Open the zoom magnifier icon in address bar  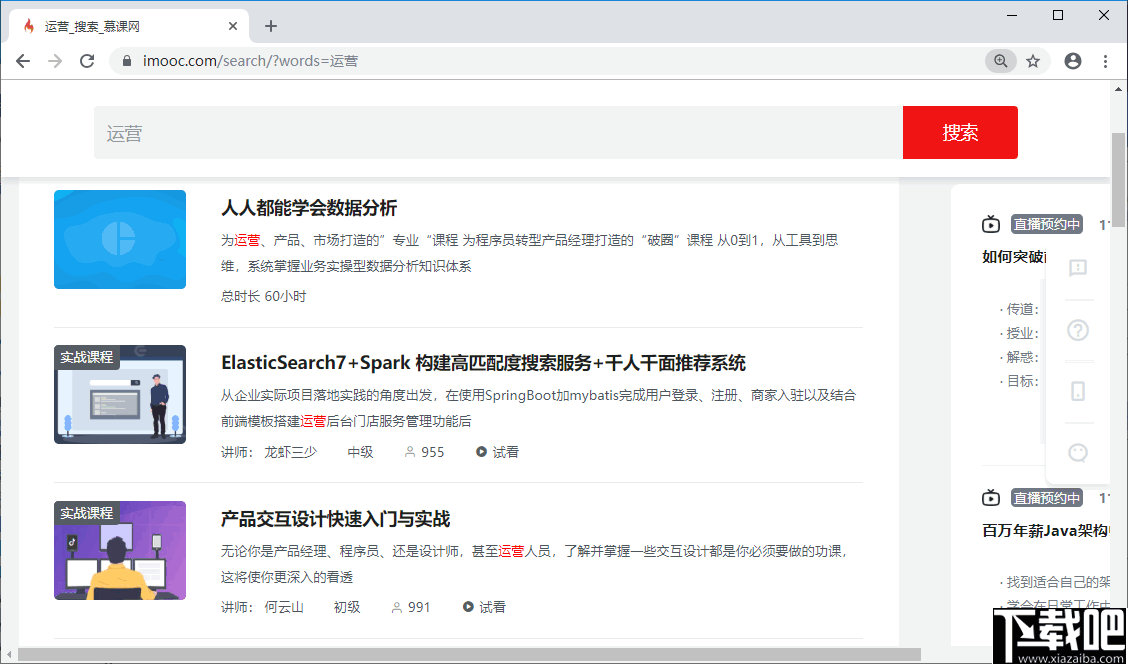(x=1001, y=61)
